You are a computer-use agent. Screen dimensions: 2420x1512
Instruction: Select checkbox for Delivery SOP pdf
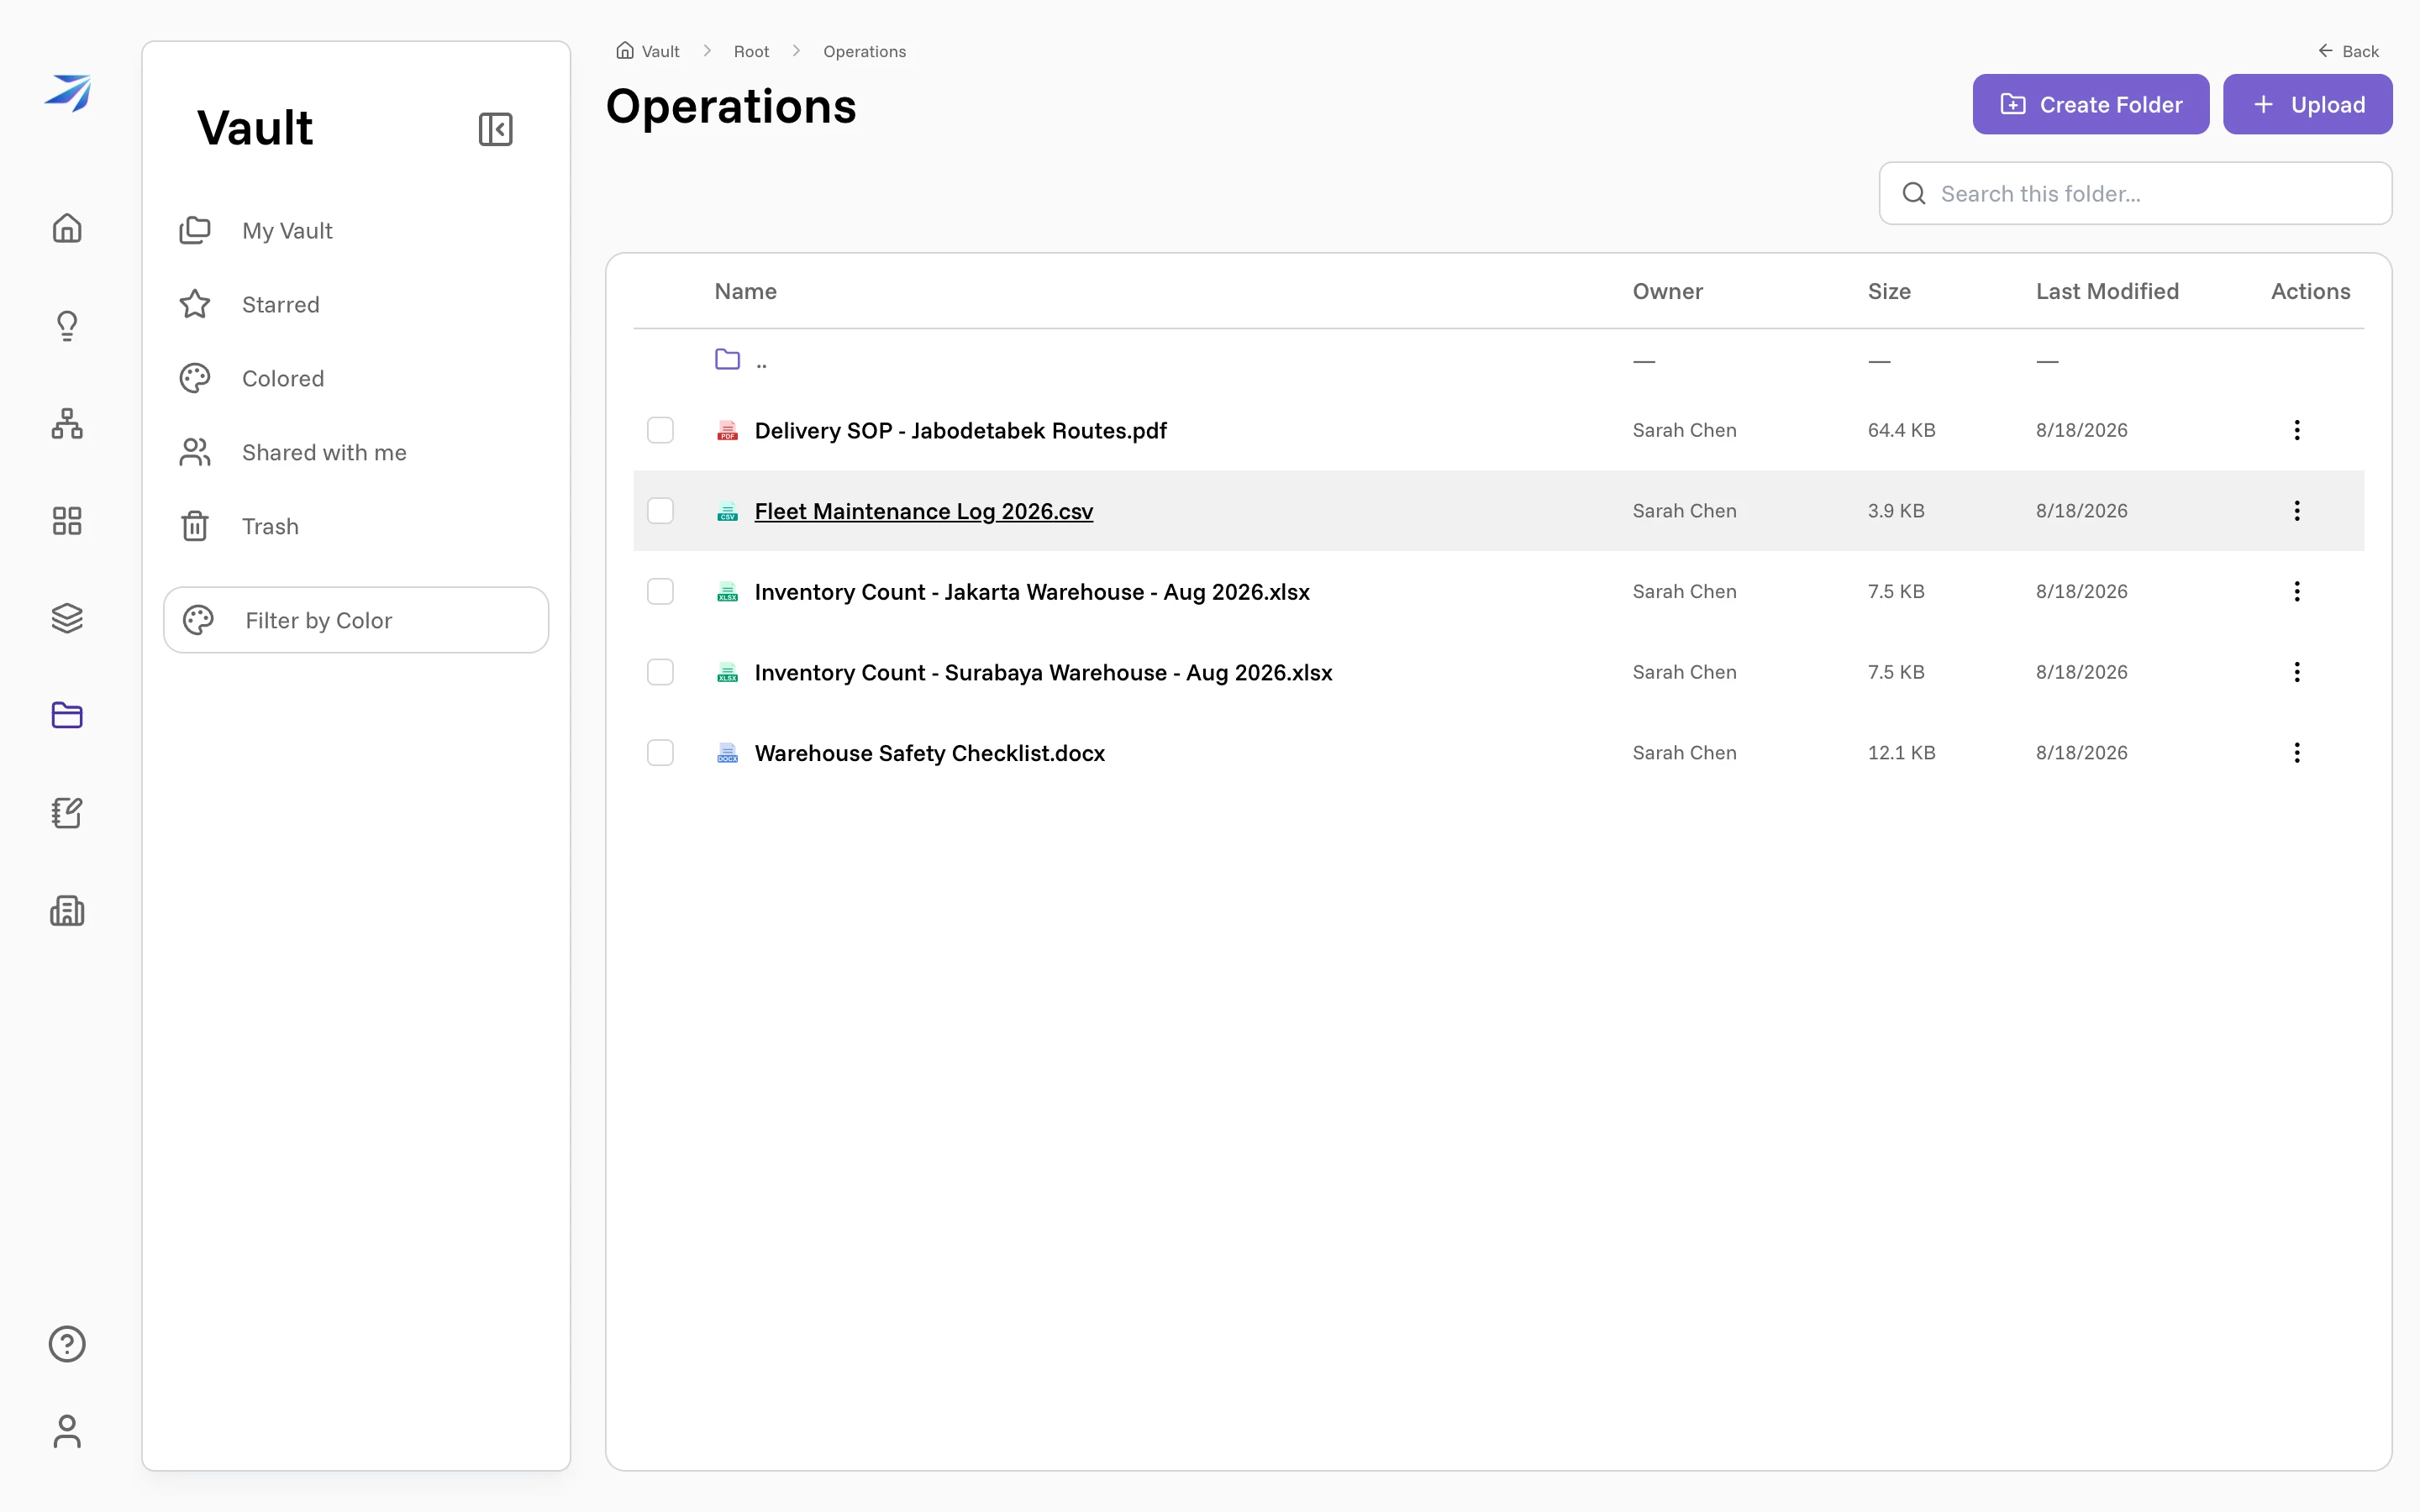click(660, 430)
